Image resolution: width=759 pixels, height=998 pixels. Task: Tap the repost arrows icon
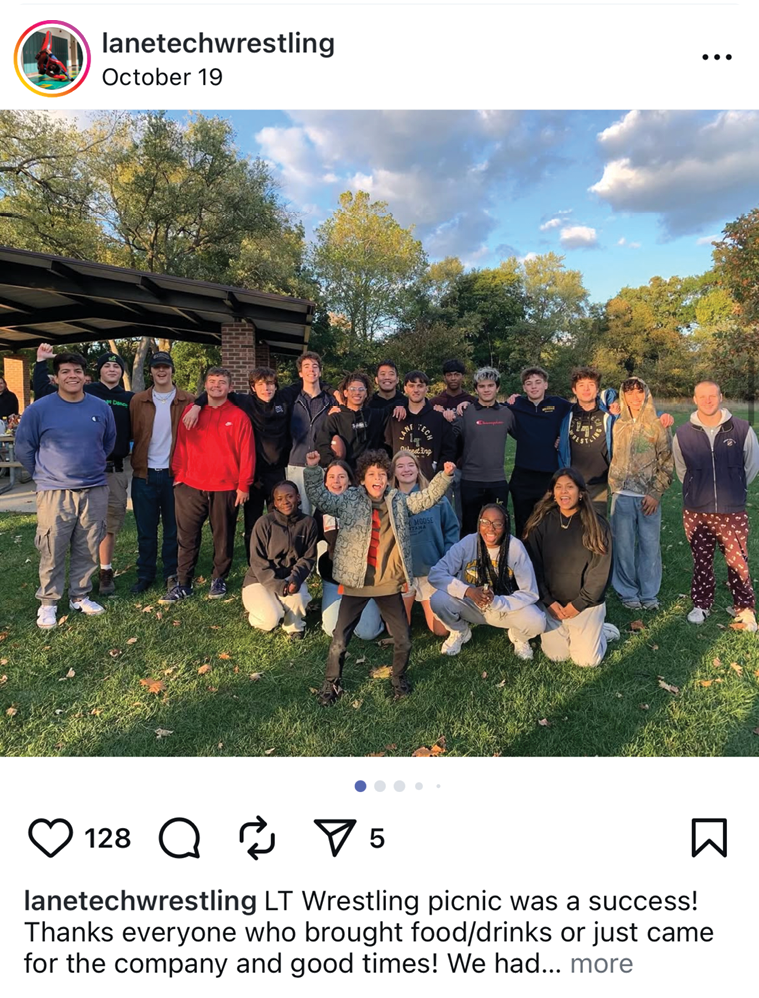click(x=257, y=838)
